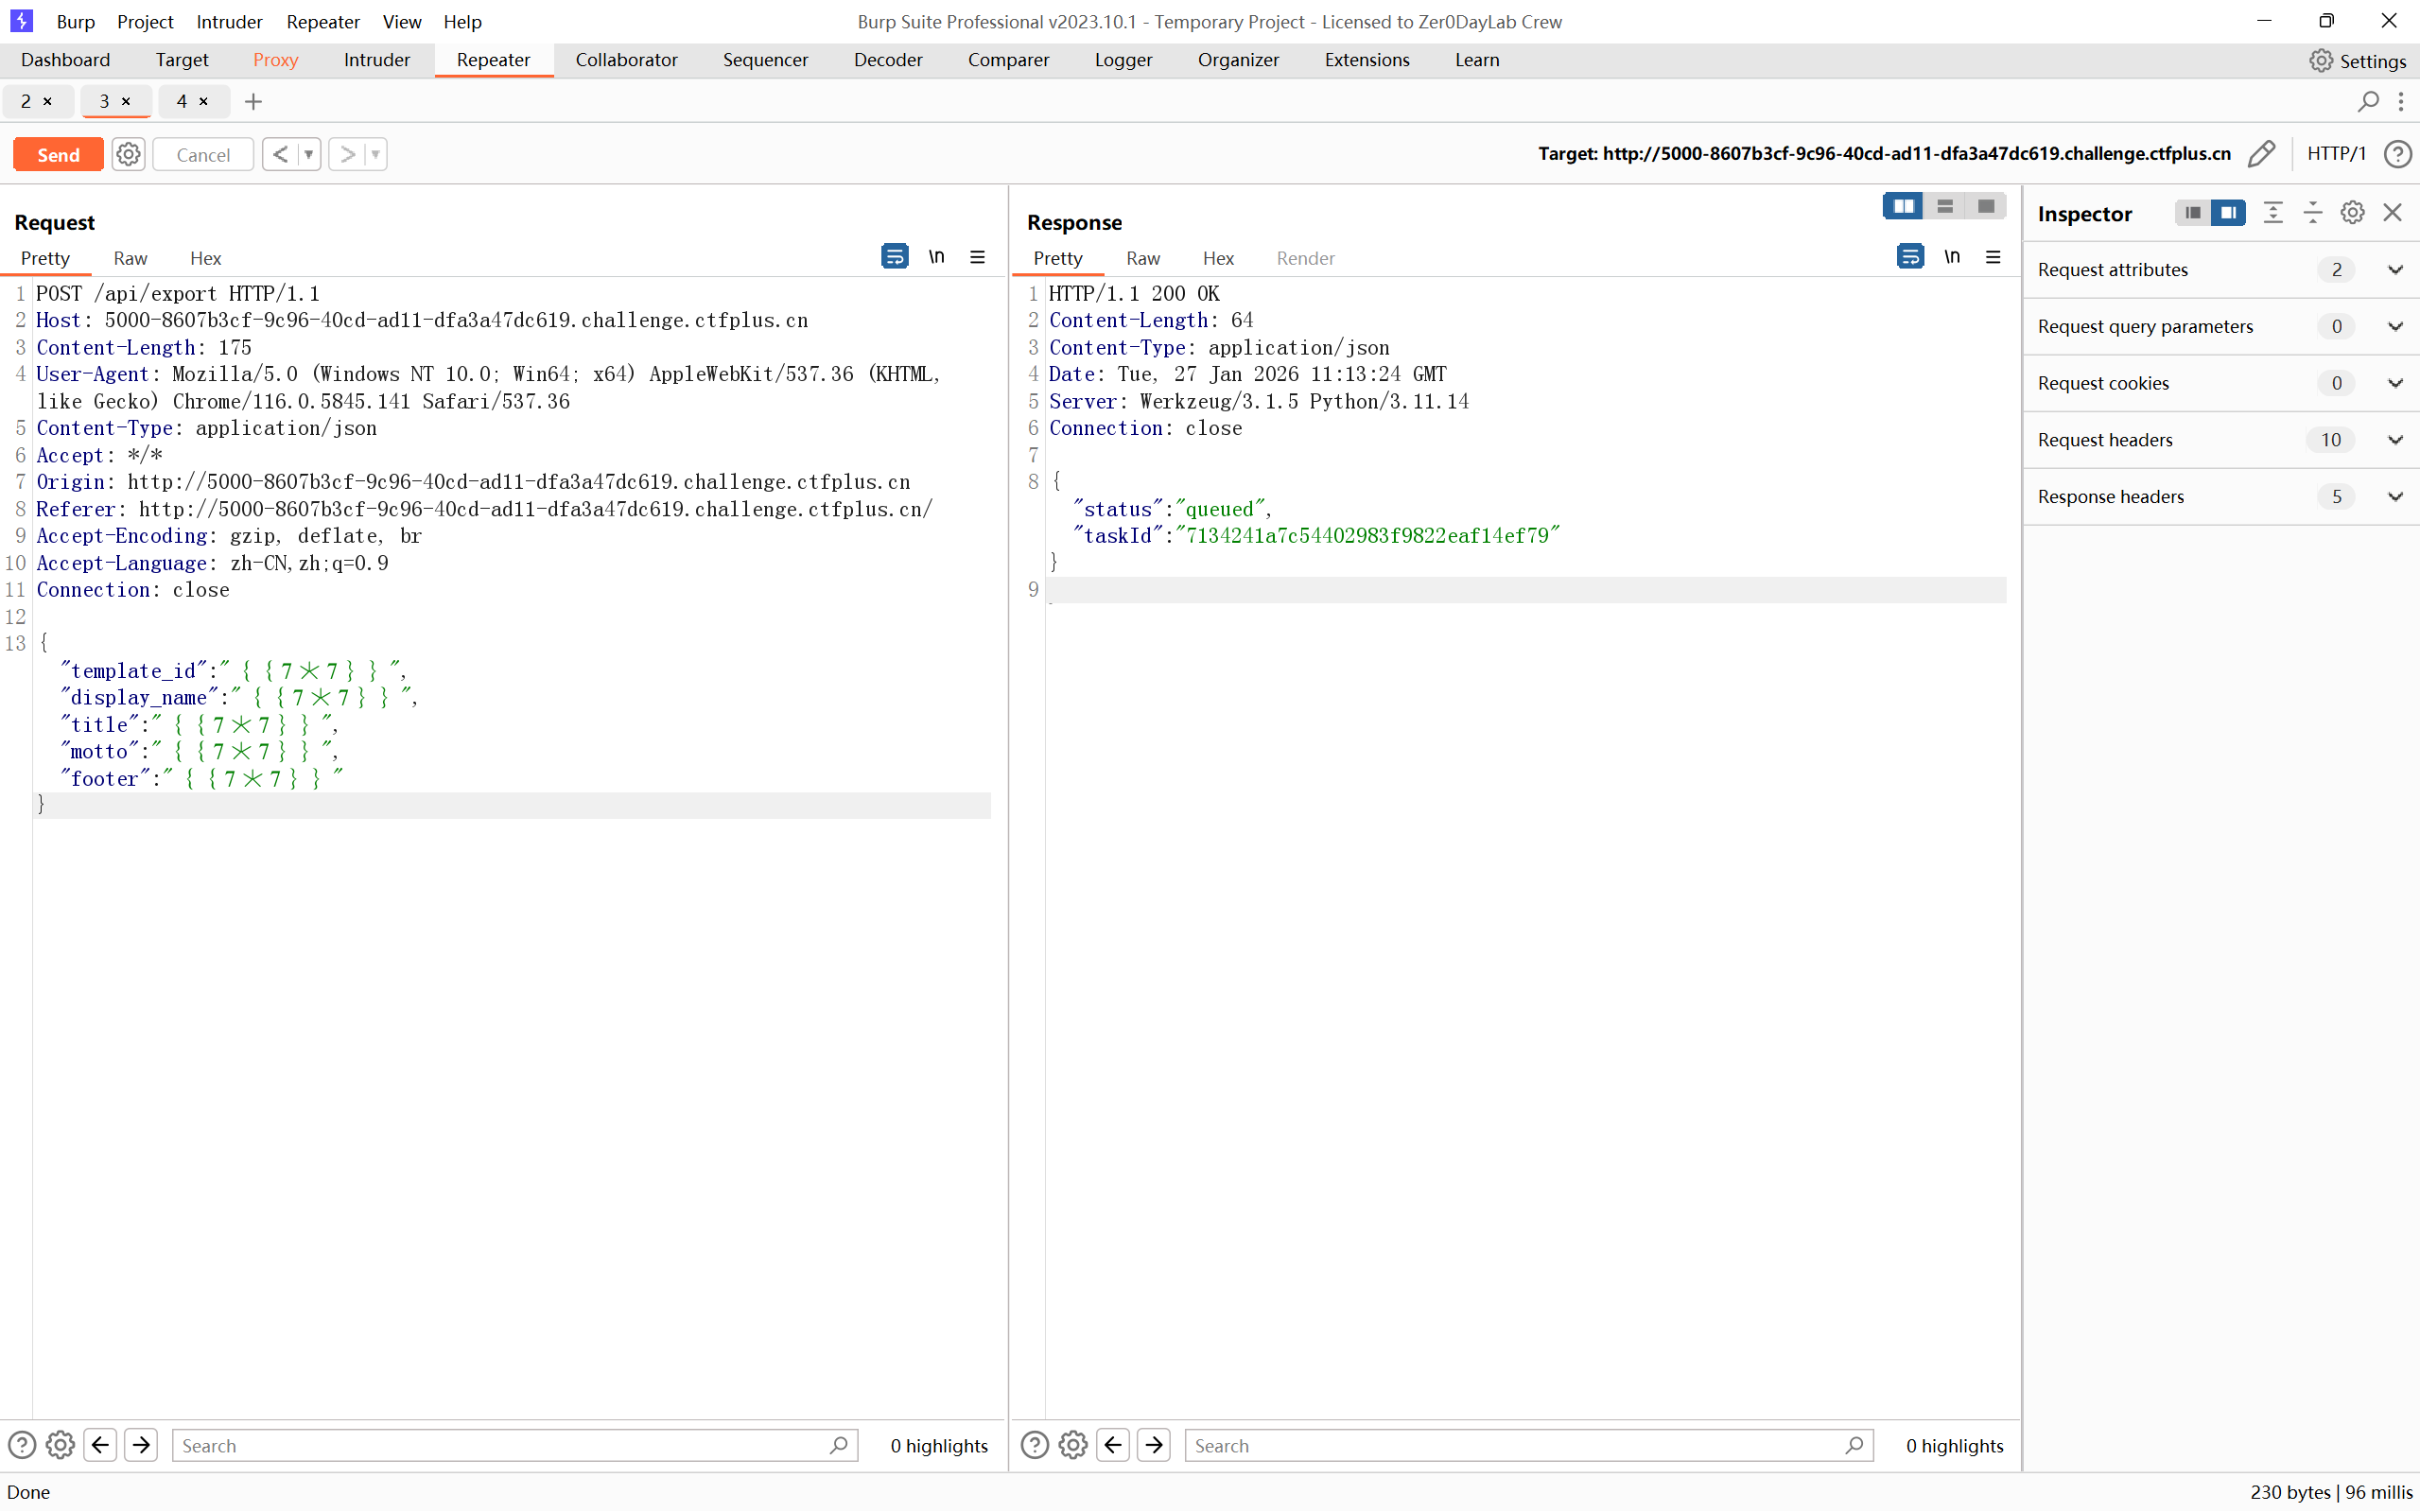Close the Inspector panel

pyautogui.click(x=2392, y=213)
